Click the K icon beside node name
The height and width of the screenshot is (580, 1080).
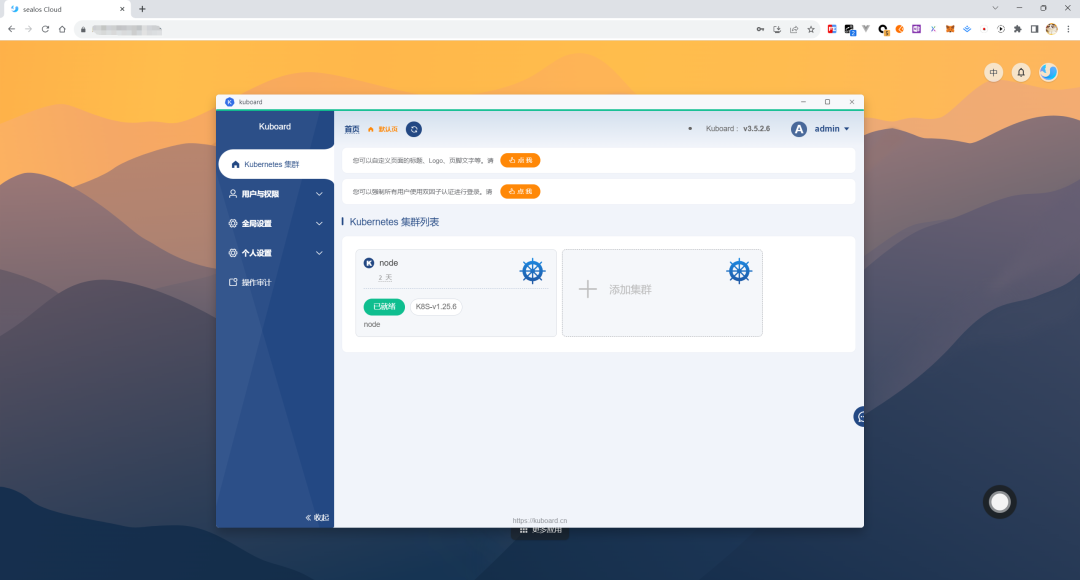[369, 263]
